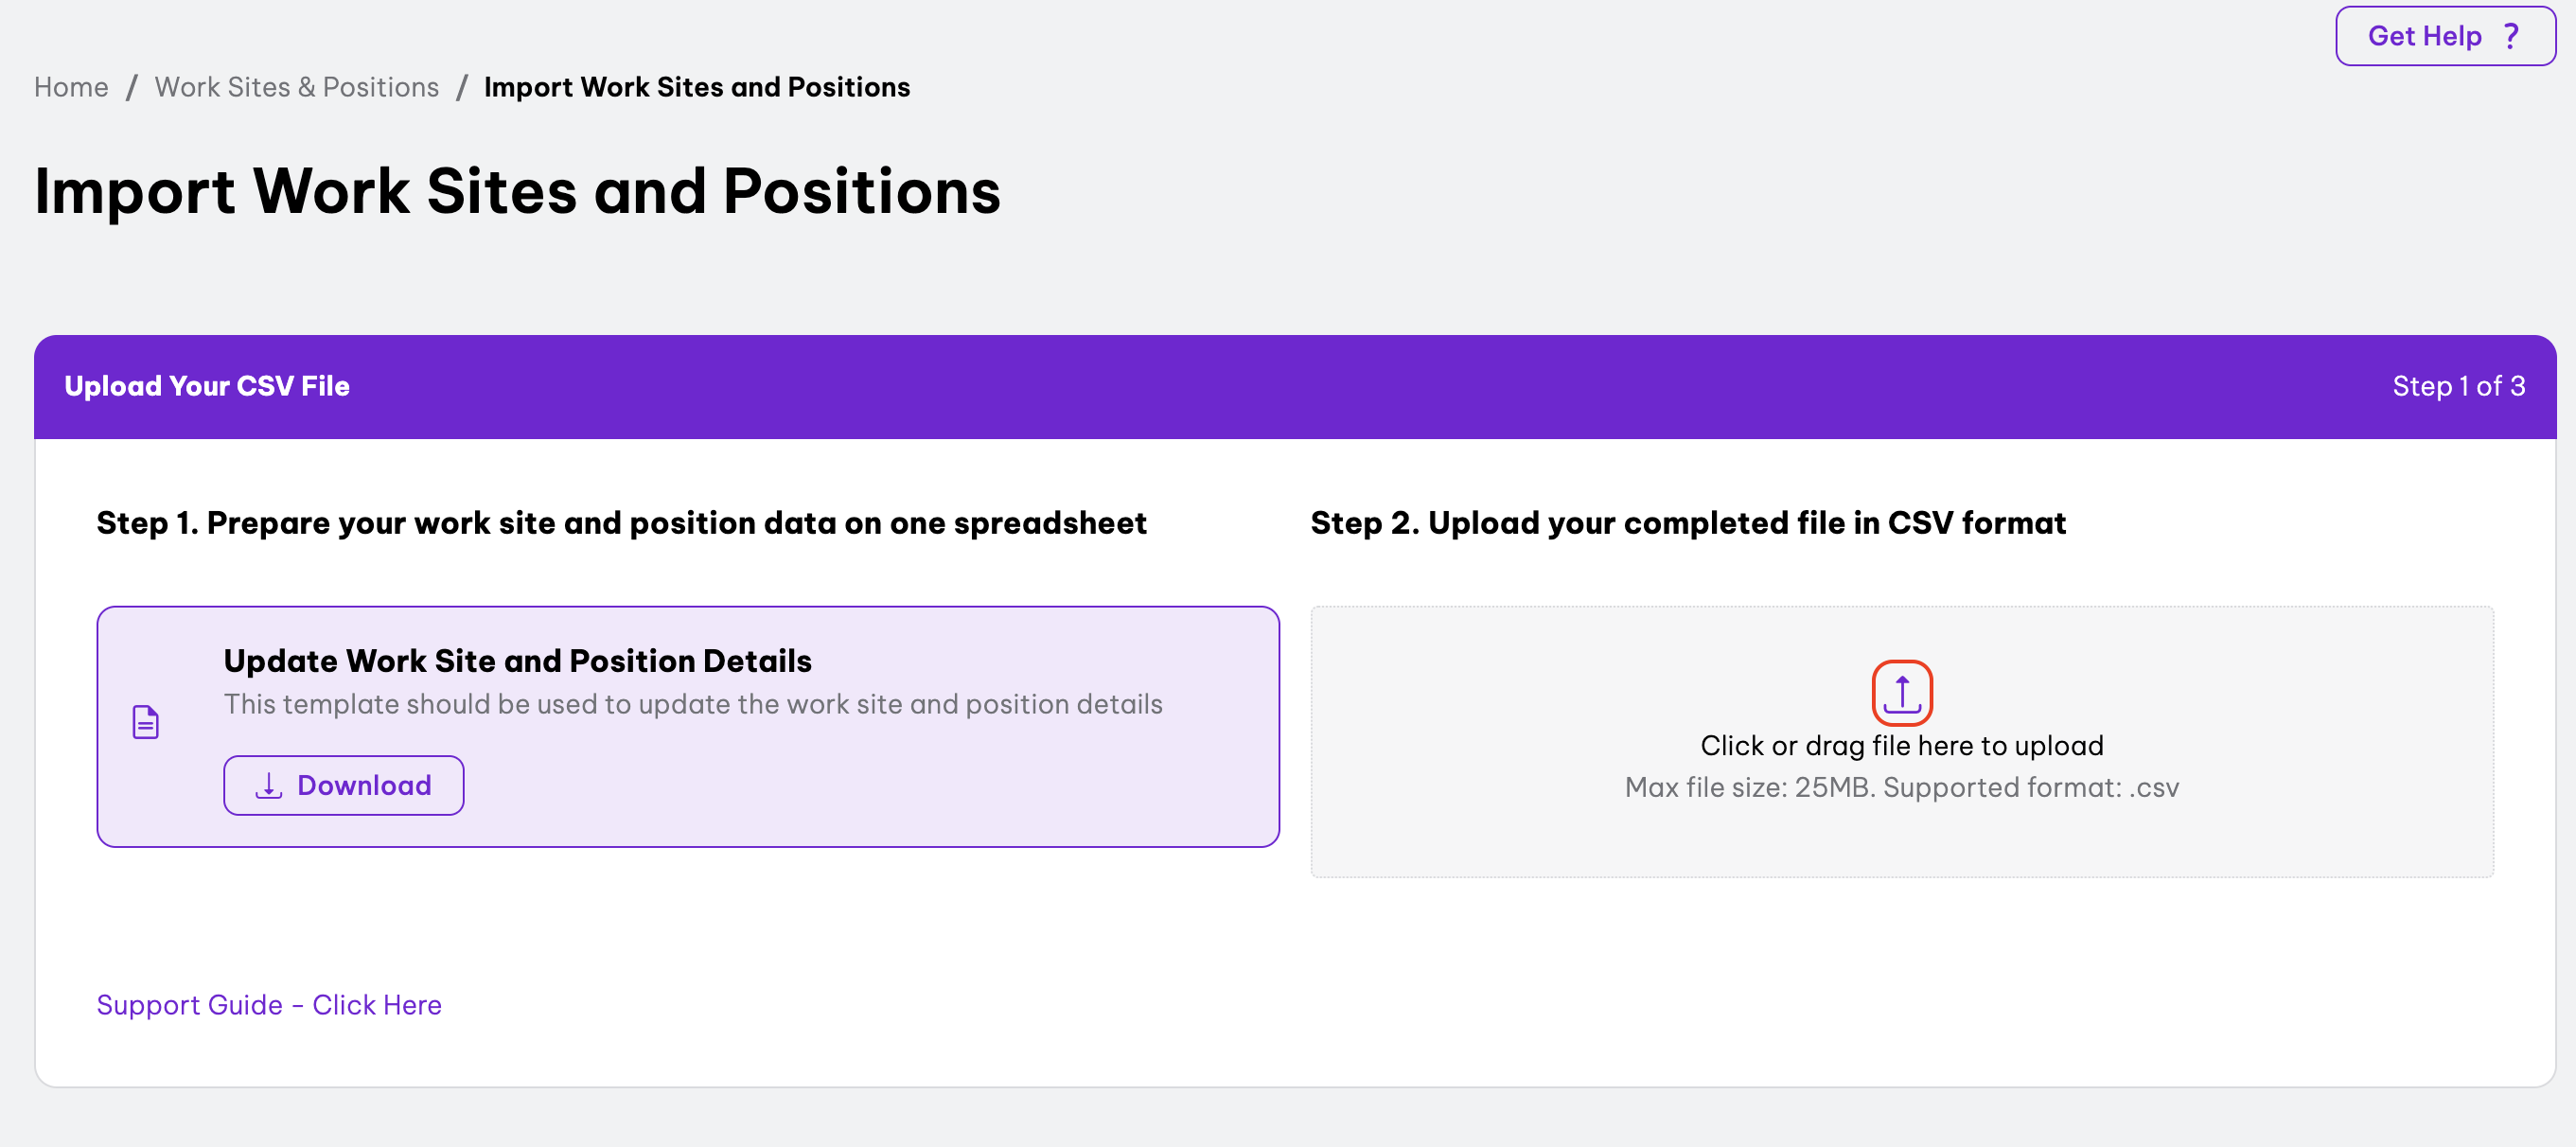Click the template description text in the card
Screen dimensions: 2576x1147
693,704
